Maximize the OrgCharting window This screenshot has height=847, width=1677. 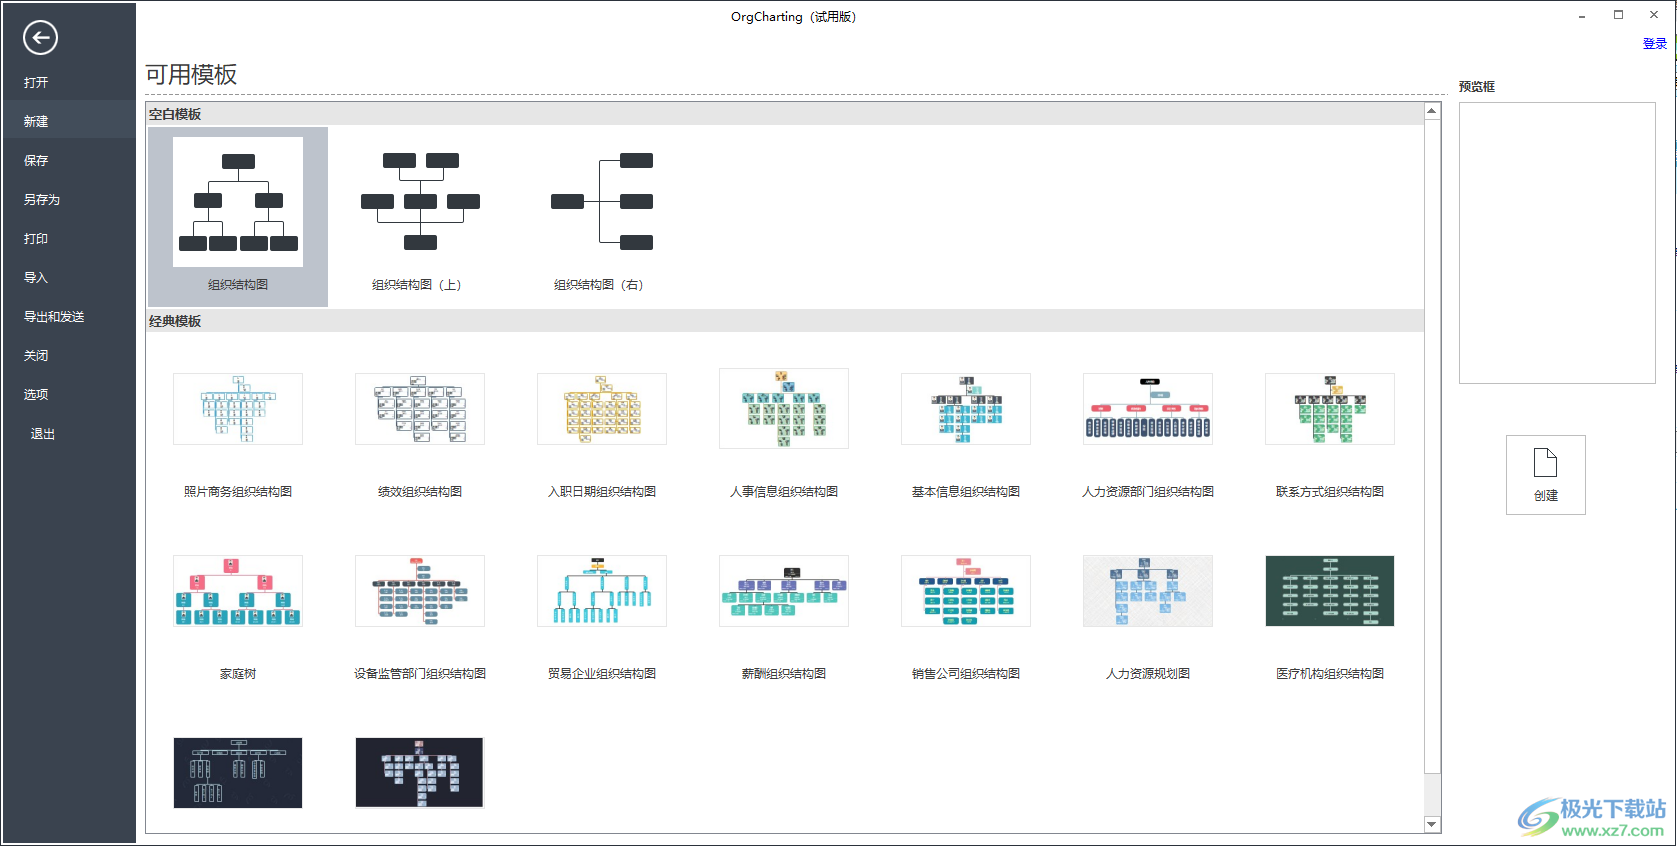tap(1618, 15)
